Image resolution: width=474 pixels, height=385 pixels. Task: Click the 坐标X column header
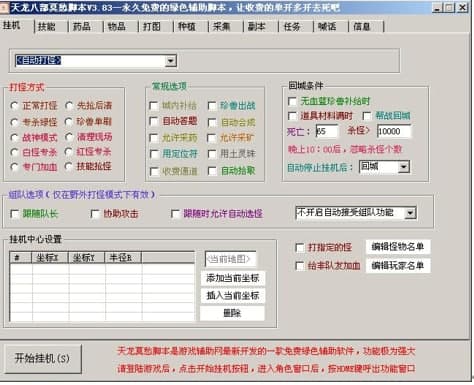pyautogui.click(x=50, y=258)
